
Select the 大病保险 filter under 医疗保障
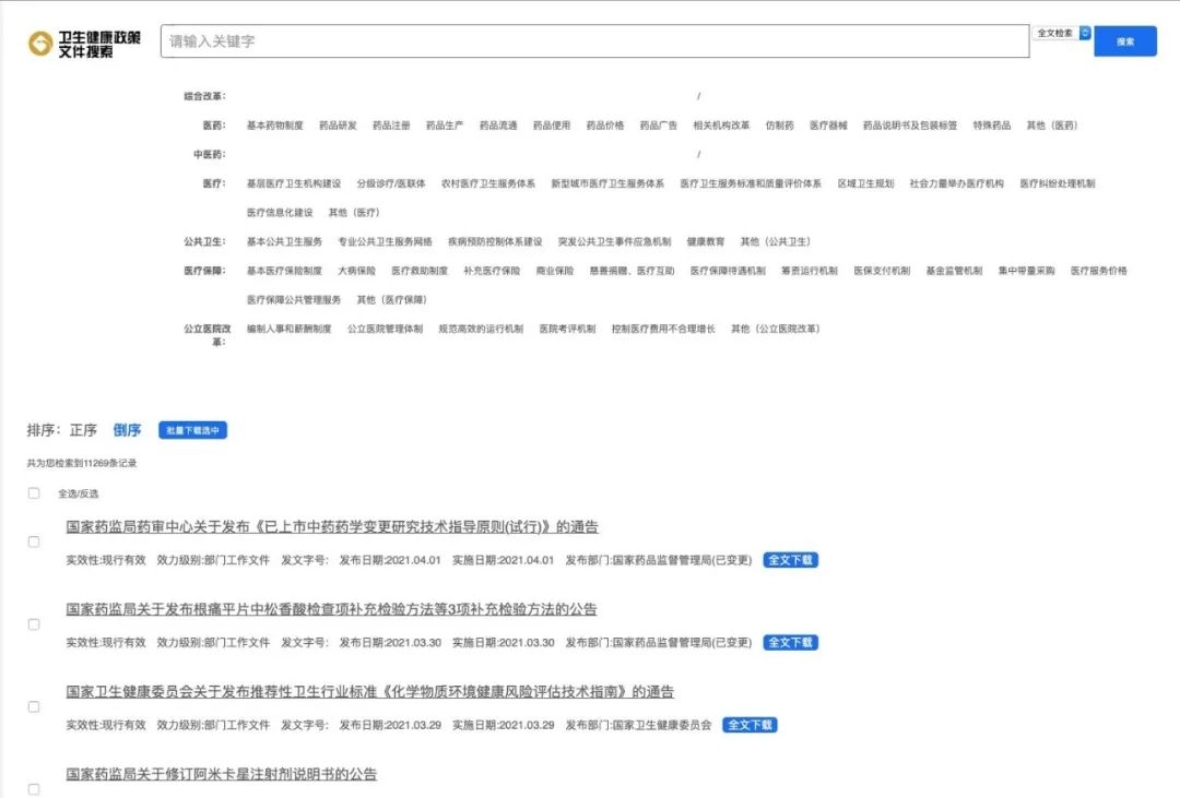(356, 271)
